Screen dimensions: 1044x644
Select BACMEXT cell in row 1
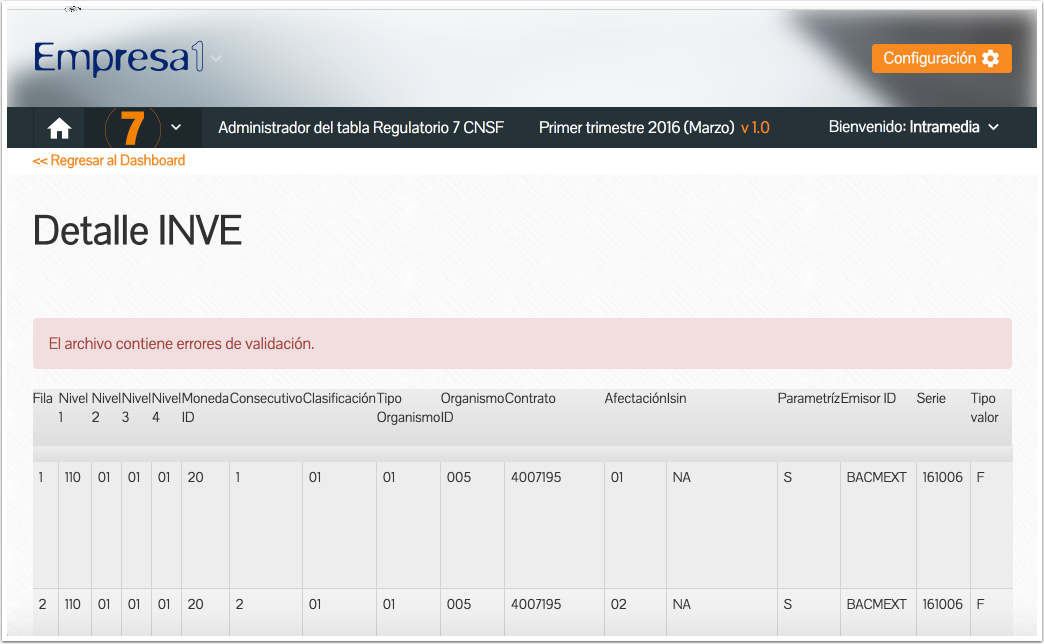pos(876,478)
